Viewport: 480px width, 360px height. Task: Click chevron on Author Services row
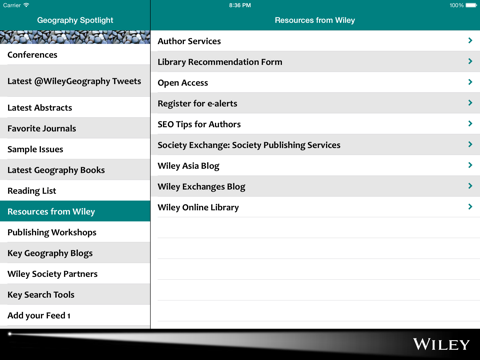coord(470,40)
